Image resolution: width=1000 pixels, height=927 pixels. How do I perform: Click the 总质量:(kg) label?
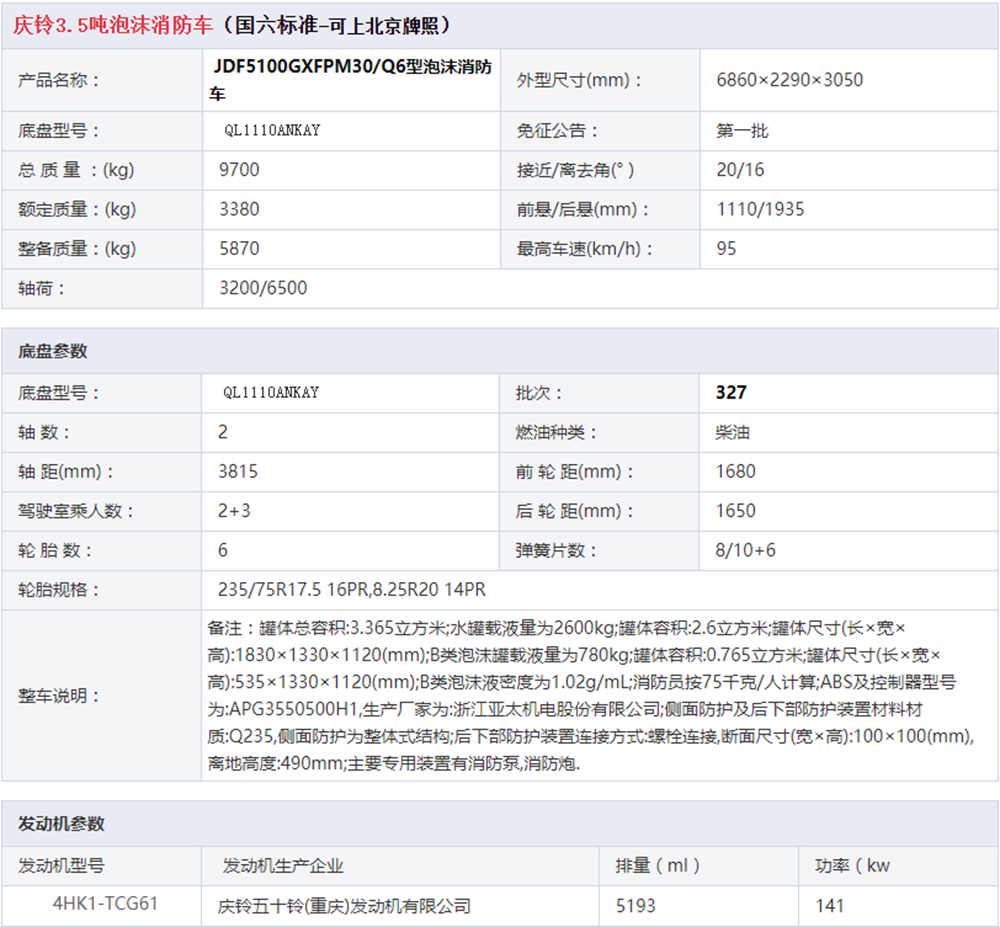(x=76, y=170)
